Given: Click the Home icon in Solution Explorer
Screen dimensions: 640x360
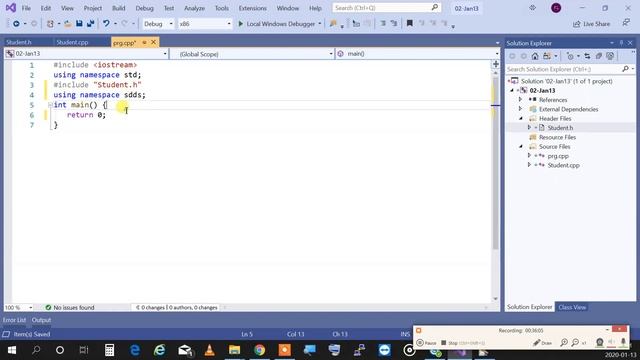Looking at the screenshot, I should click(x=535, y=56).
